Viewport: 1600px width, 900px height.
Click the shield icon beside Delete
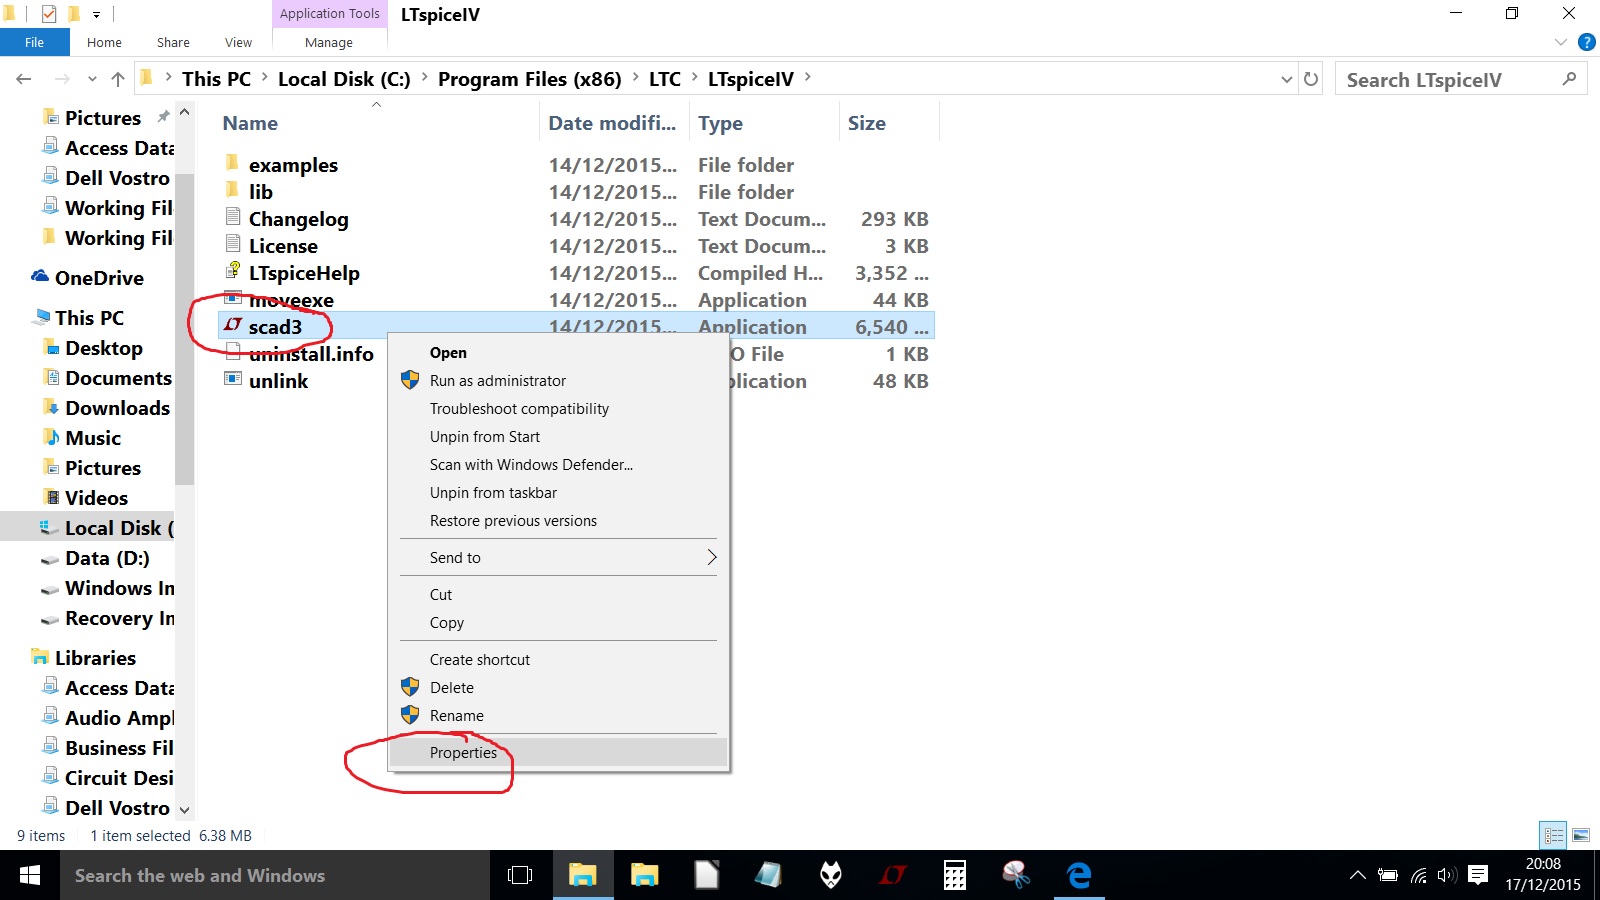410,687
